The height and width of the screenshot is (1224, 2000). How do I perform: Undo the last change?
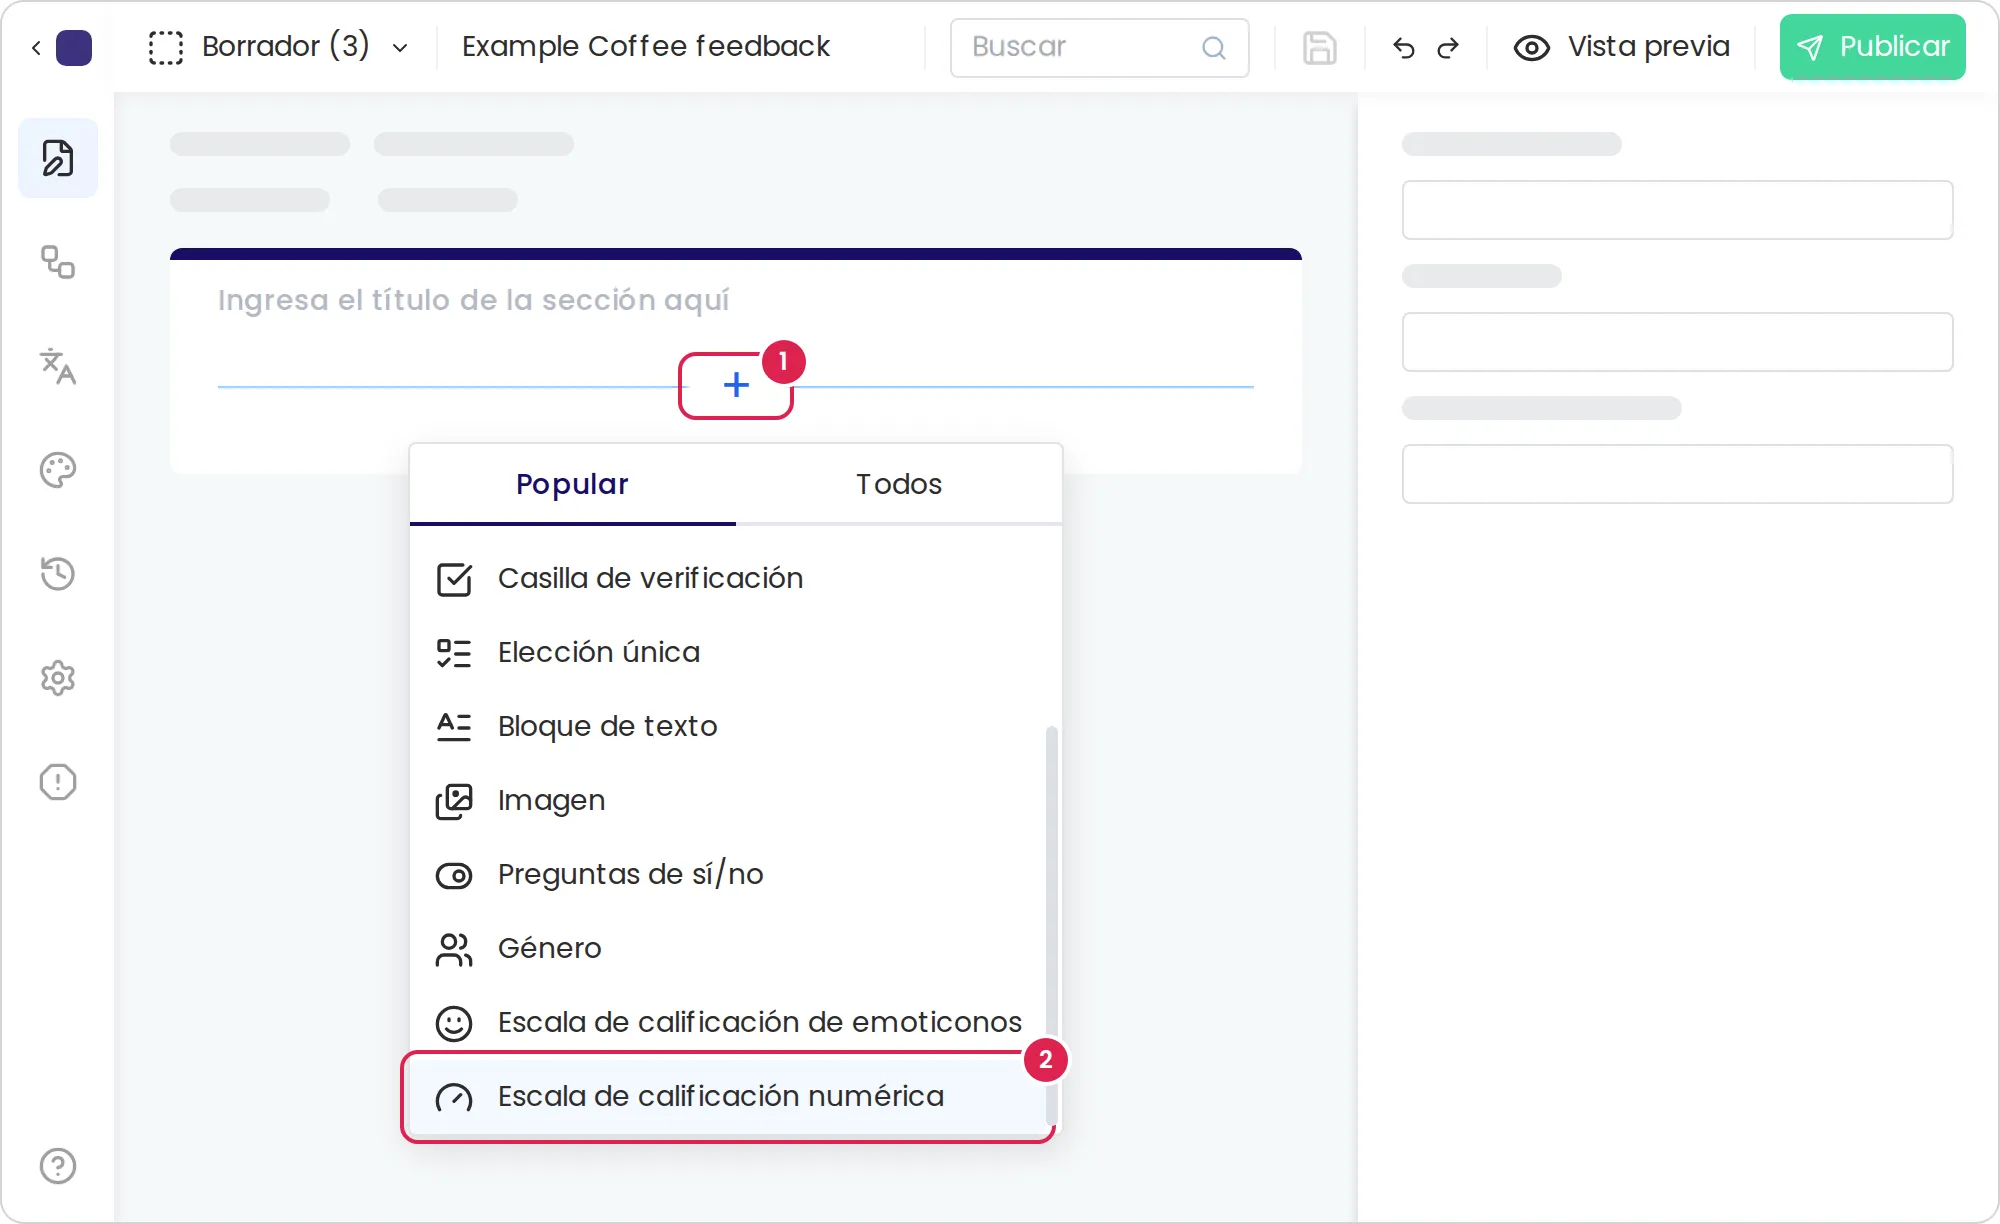coord(1404,47)
